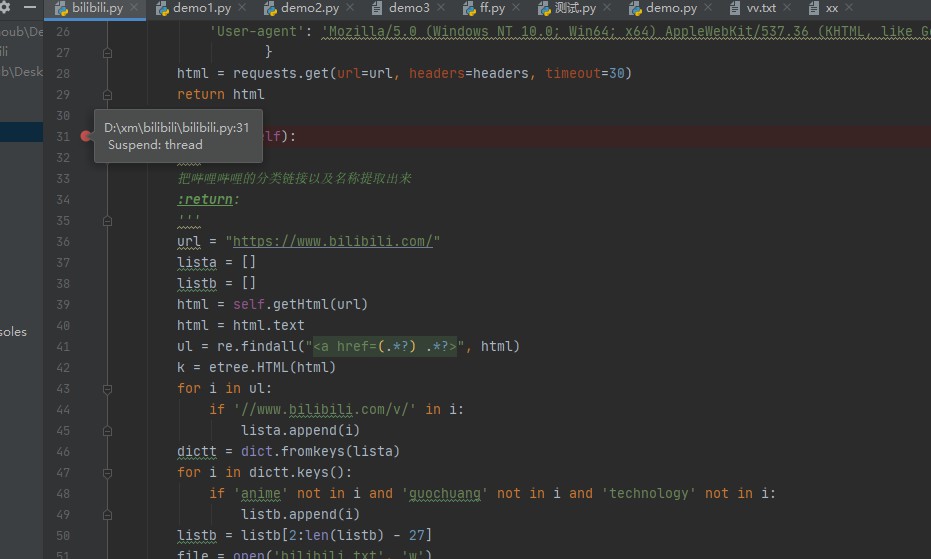Switch to the demo2.py tab
Viewport: 931px width, 559px height.
tap(309, 8)
